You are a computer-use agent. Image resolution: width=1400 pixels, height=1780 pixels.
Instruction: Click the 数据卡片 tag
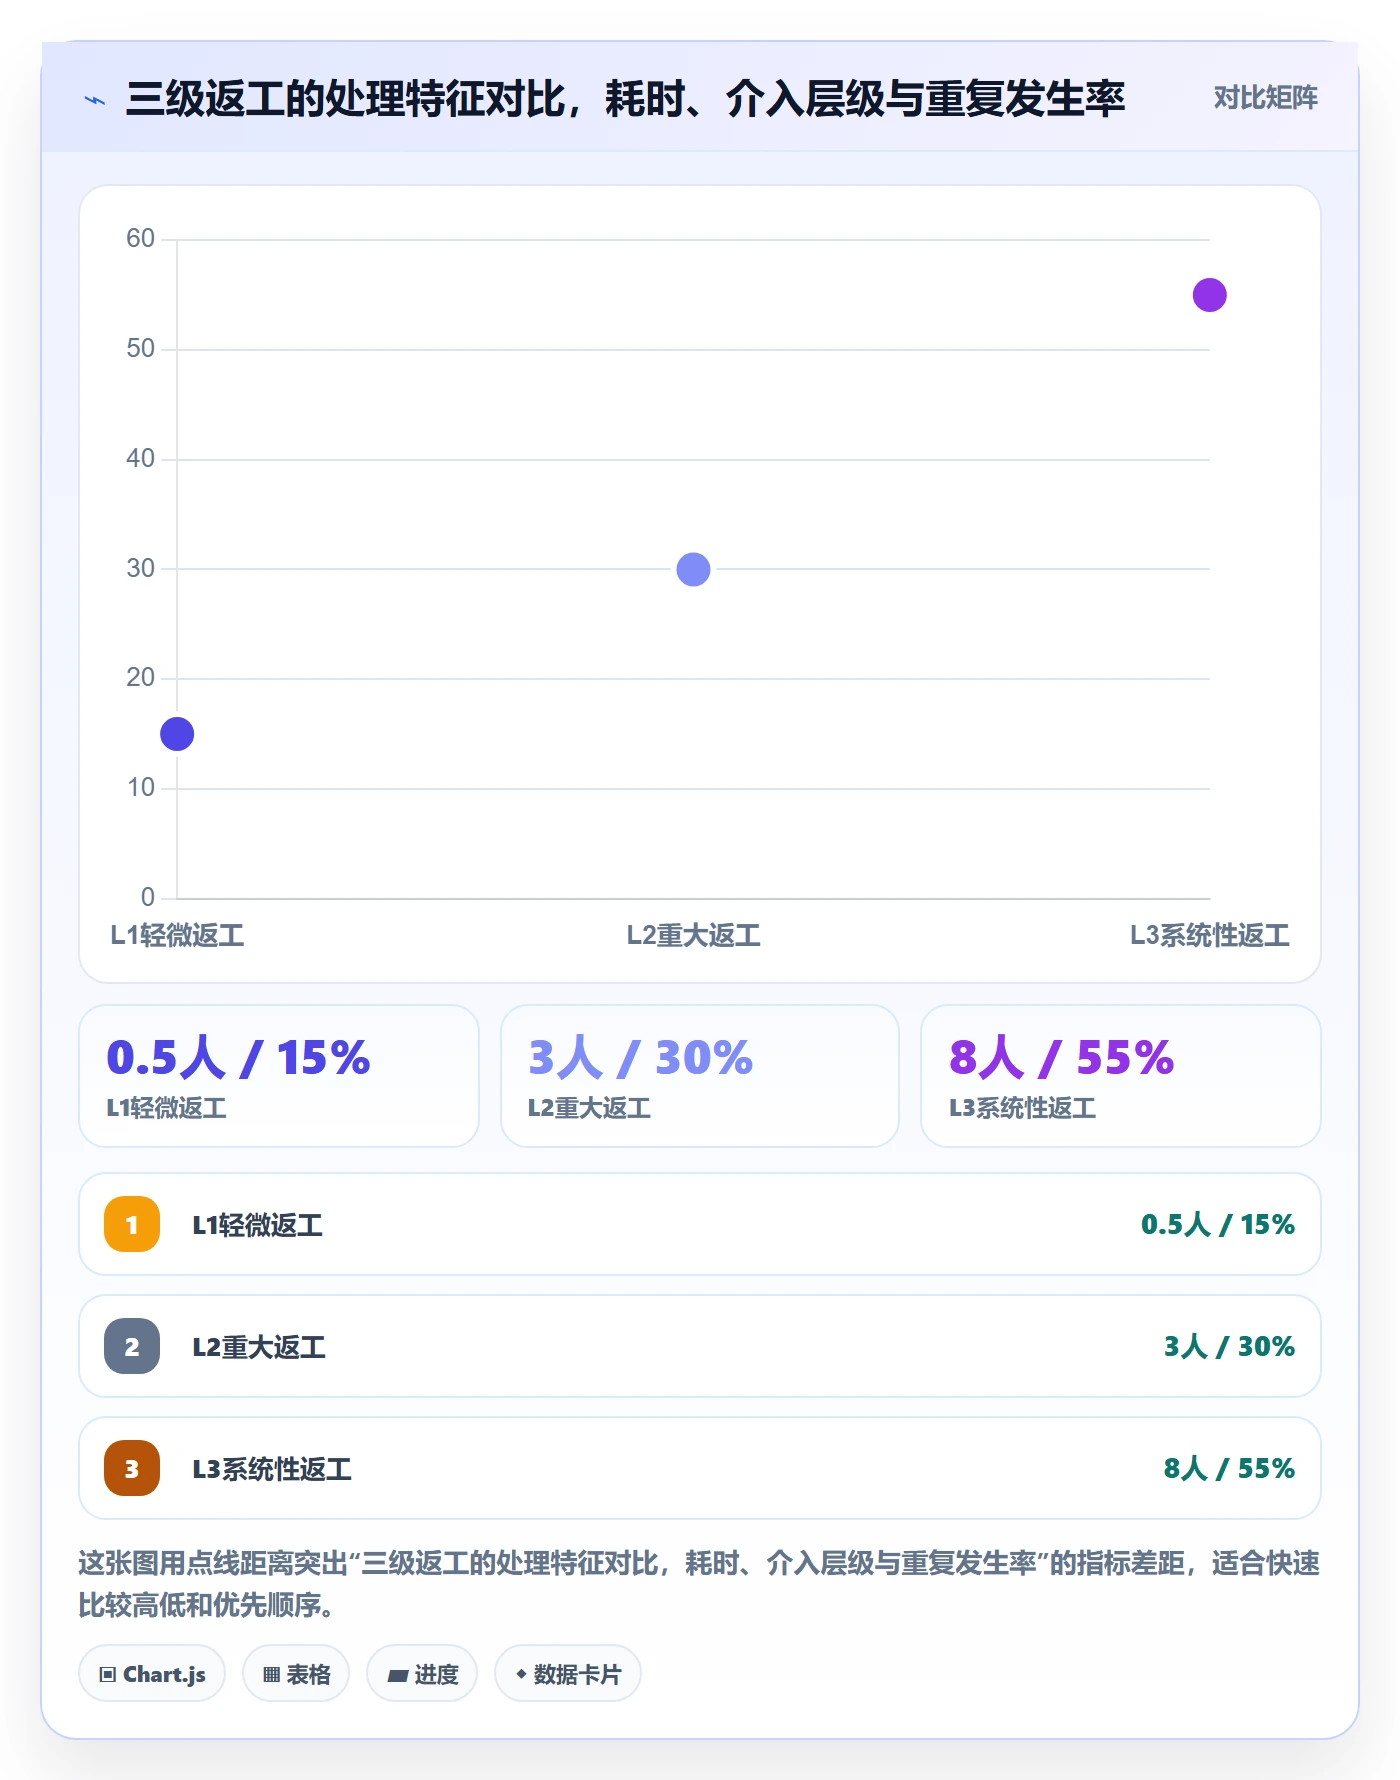point(568,1674)
